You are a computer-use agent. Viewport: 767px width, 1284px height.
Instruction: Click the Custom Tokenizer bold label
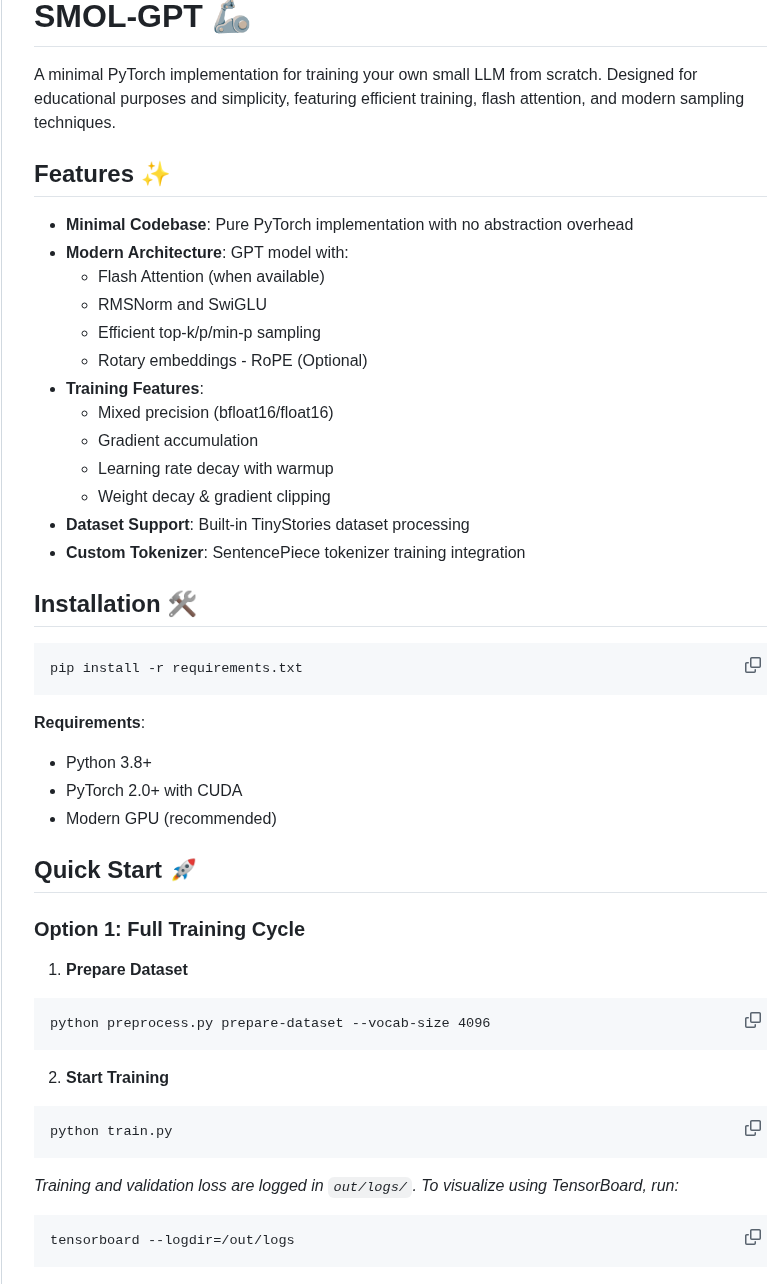135,552
